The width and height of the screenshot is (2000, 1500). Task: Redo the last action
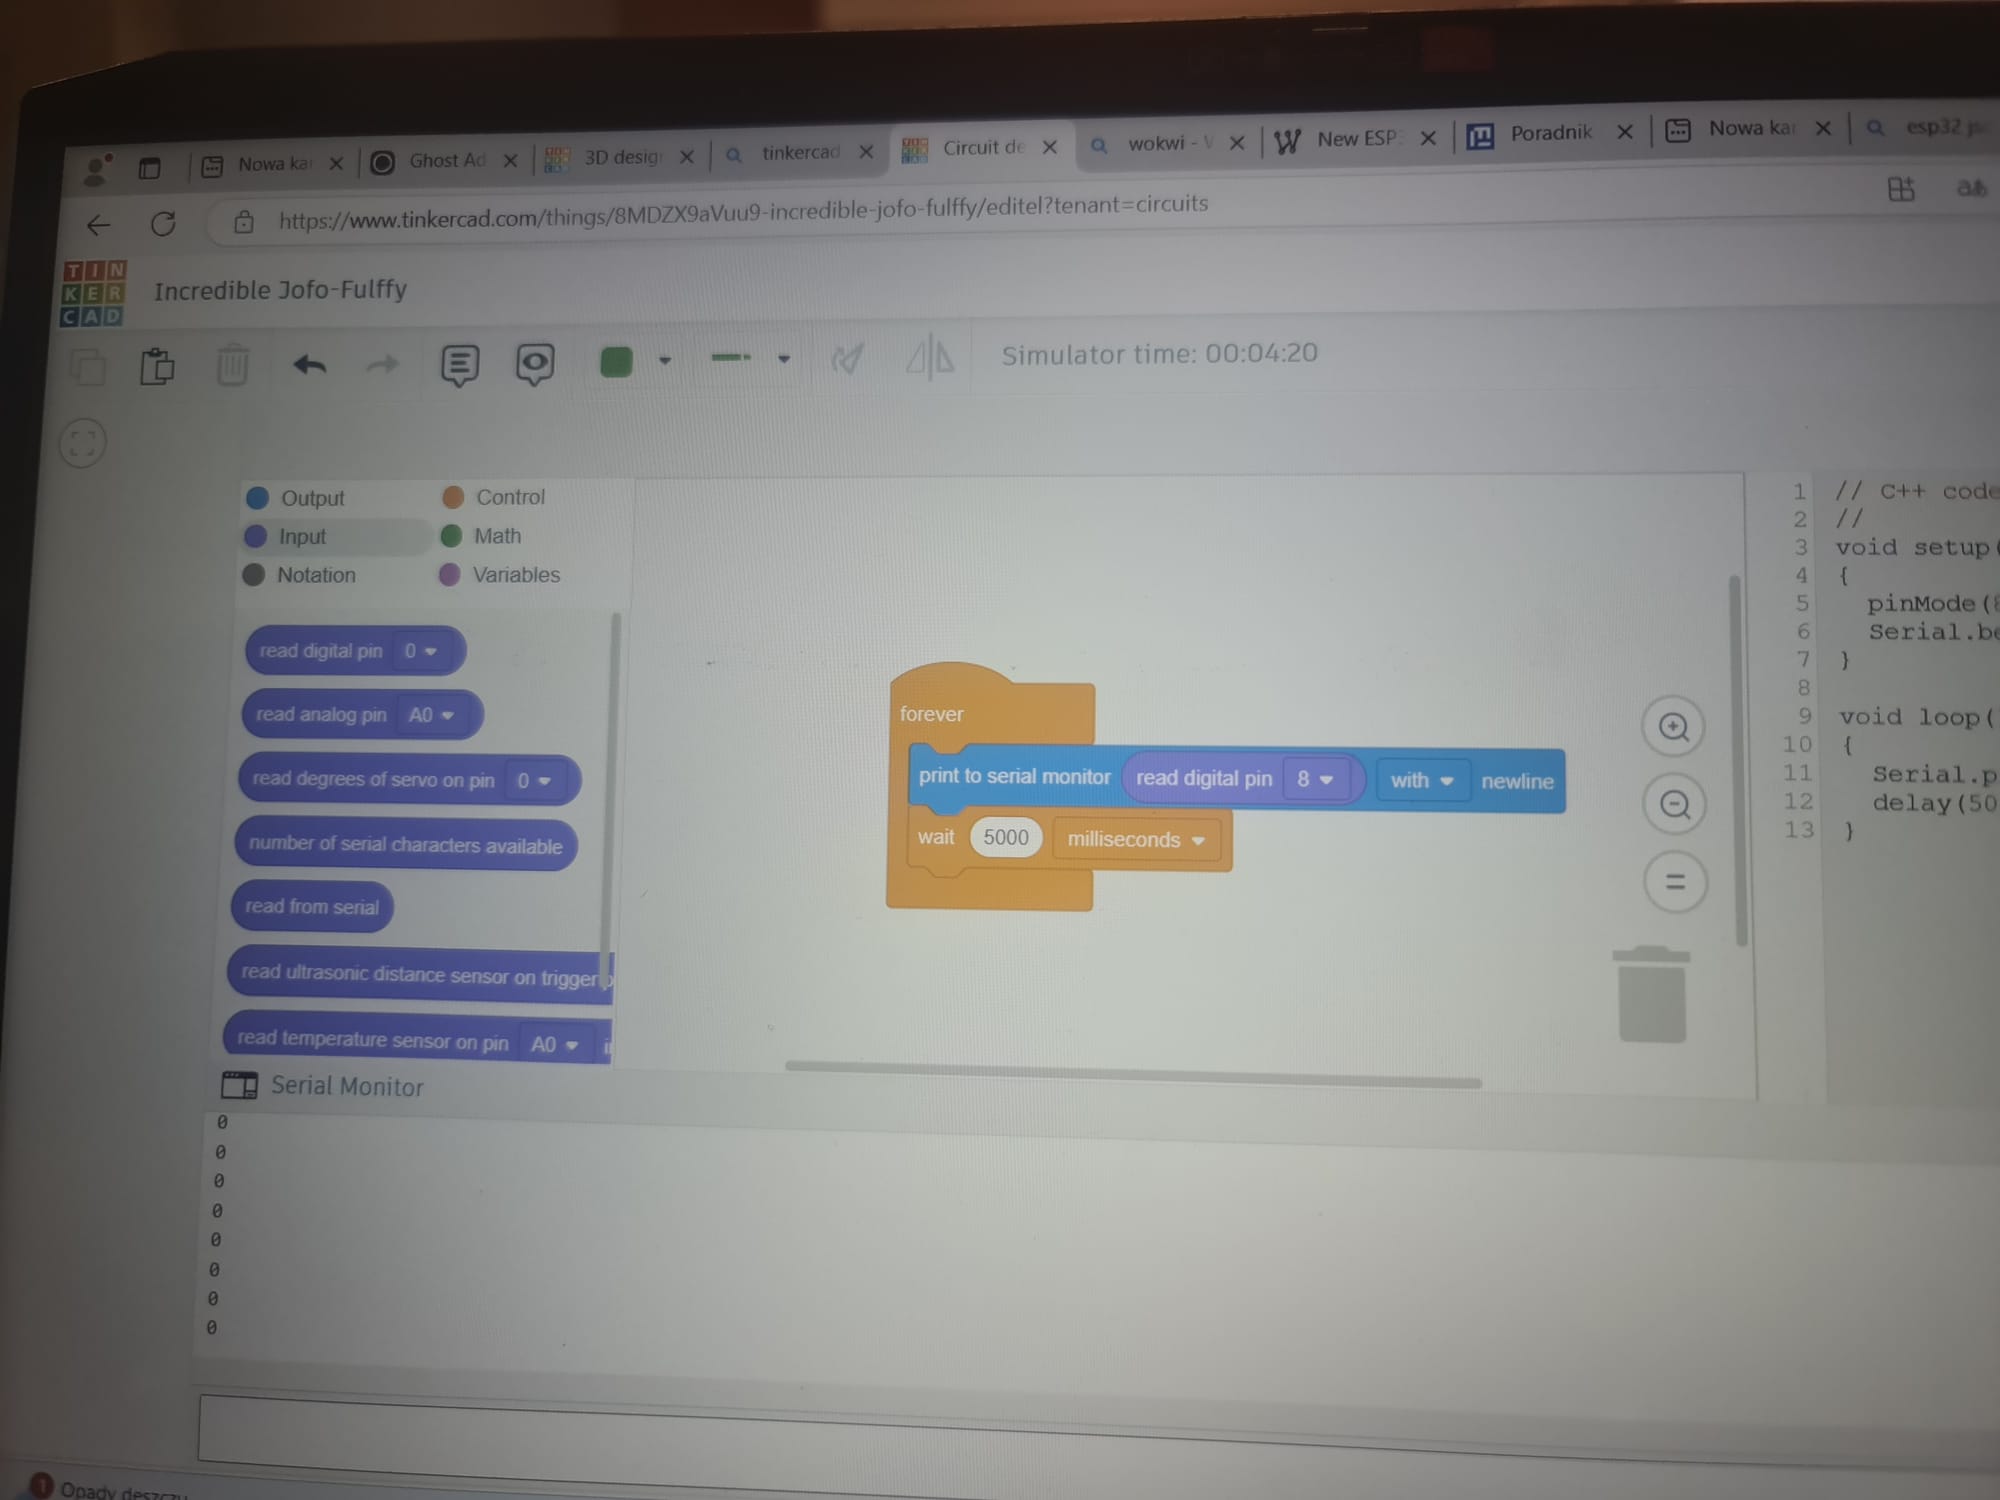pos(382,365)
